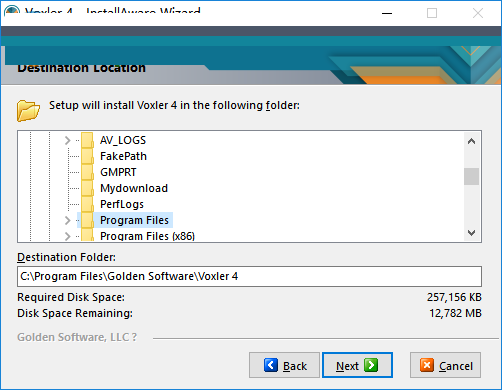Select the PerfLogs folder label
Image resolution: width=502 pixels, height=390 pixels.
pyautogui.click(x=122, y=204)
